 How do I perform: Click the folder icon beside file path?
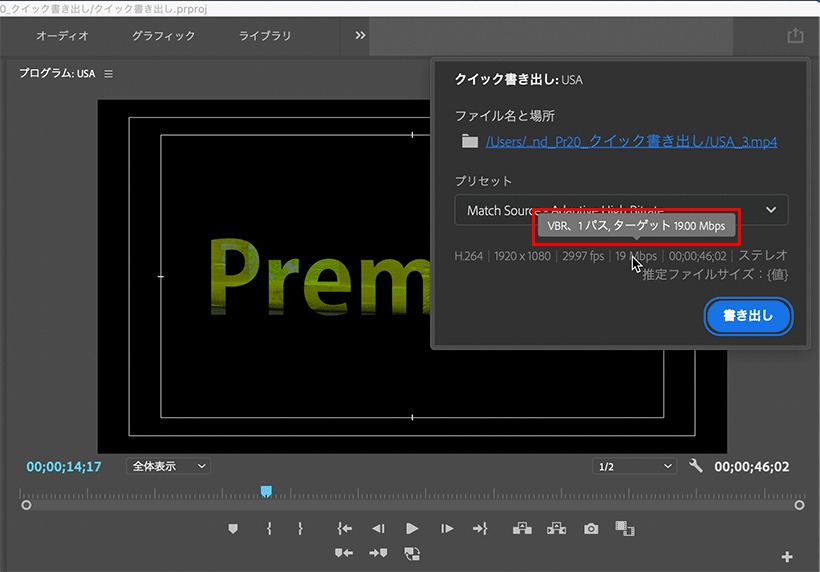pos(470,141)
